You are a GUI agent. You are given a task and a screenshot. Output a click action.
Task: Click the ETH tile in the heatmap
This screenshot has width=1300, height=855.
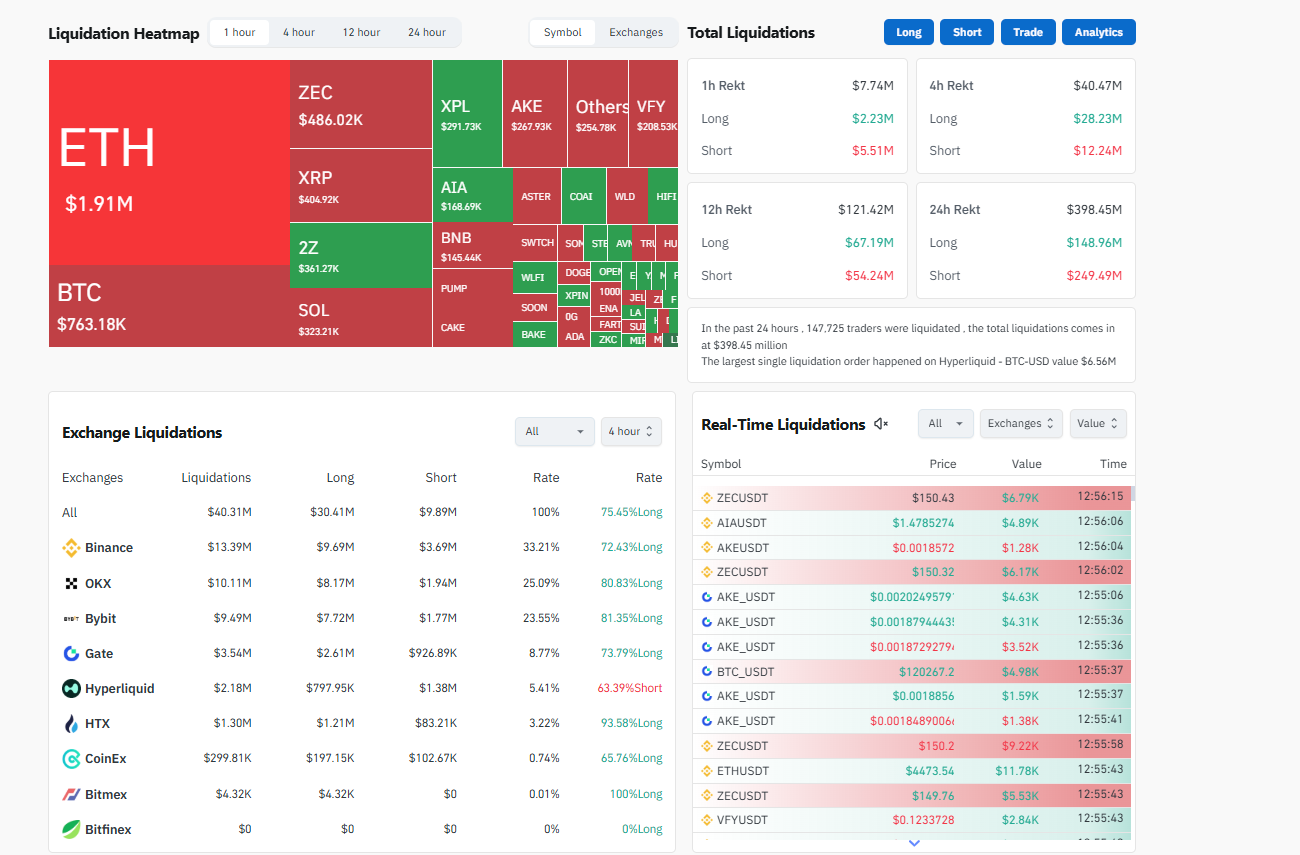click(x=168, y=162)
